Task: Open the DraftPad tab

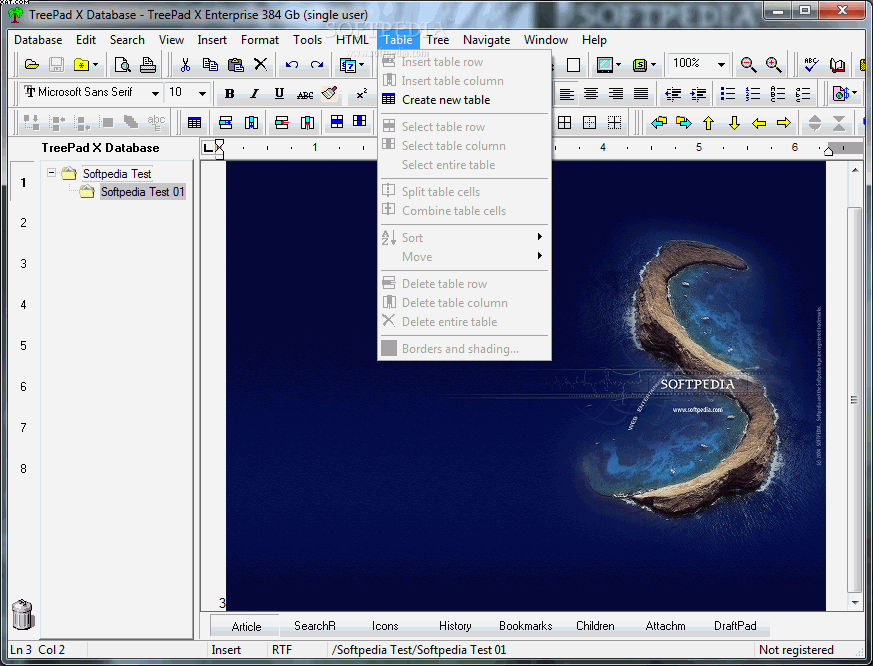Action: (735, 626)
